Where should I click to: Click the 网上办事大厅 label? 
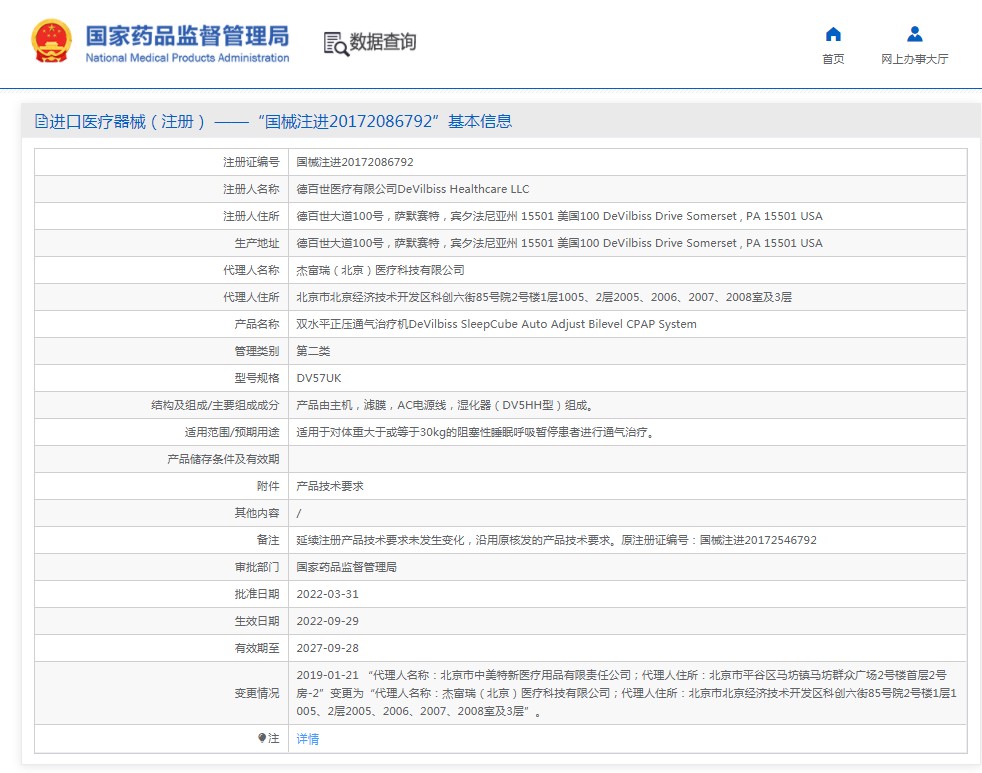coord(914,59)
